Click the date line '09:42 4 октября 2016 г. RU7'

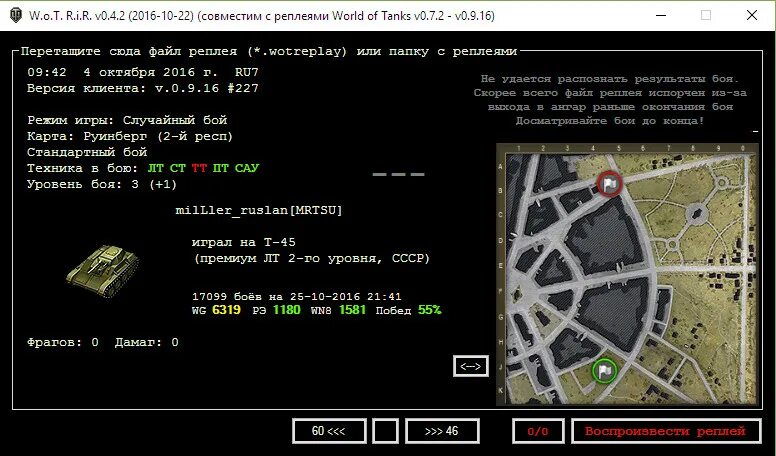coord(143,72)
